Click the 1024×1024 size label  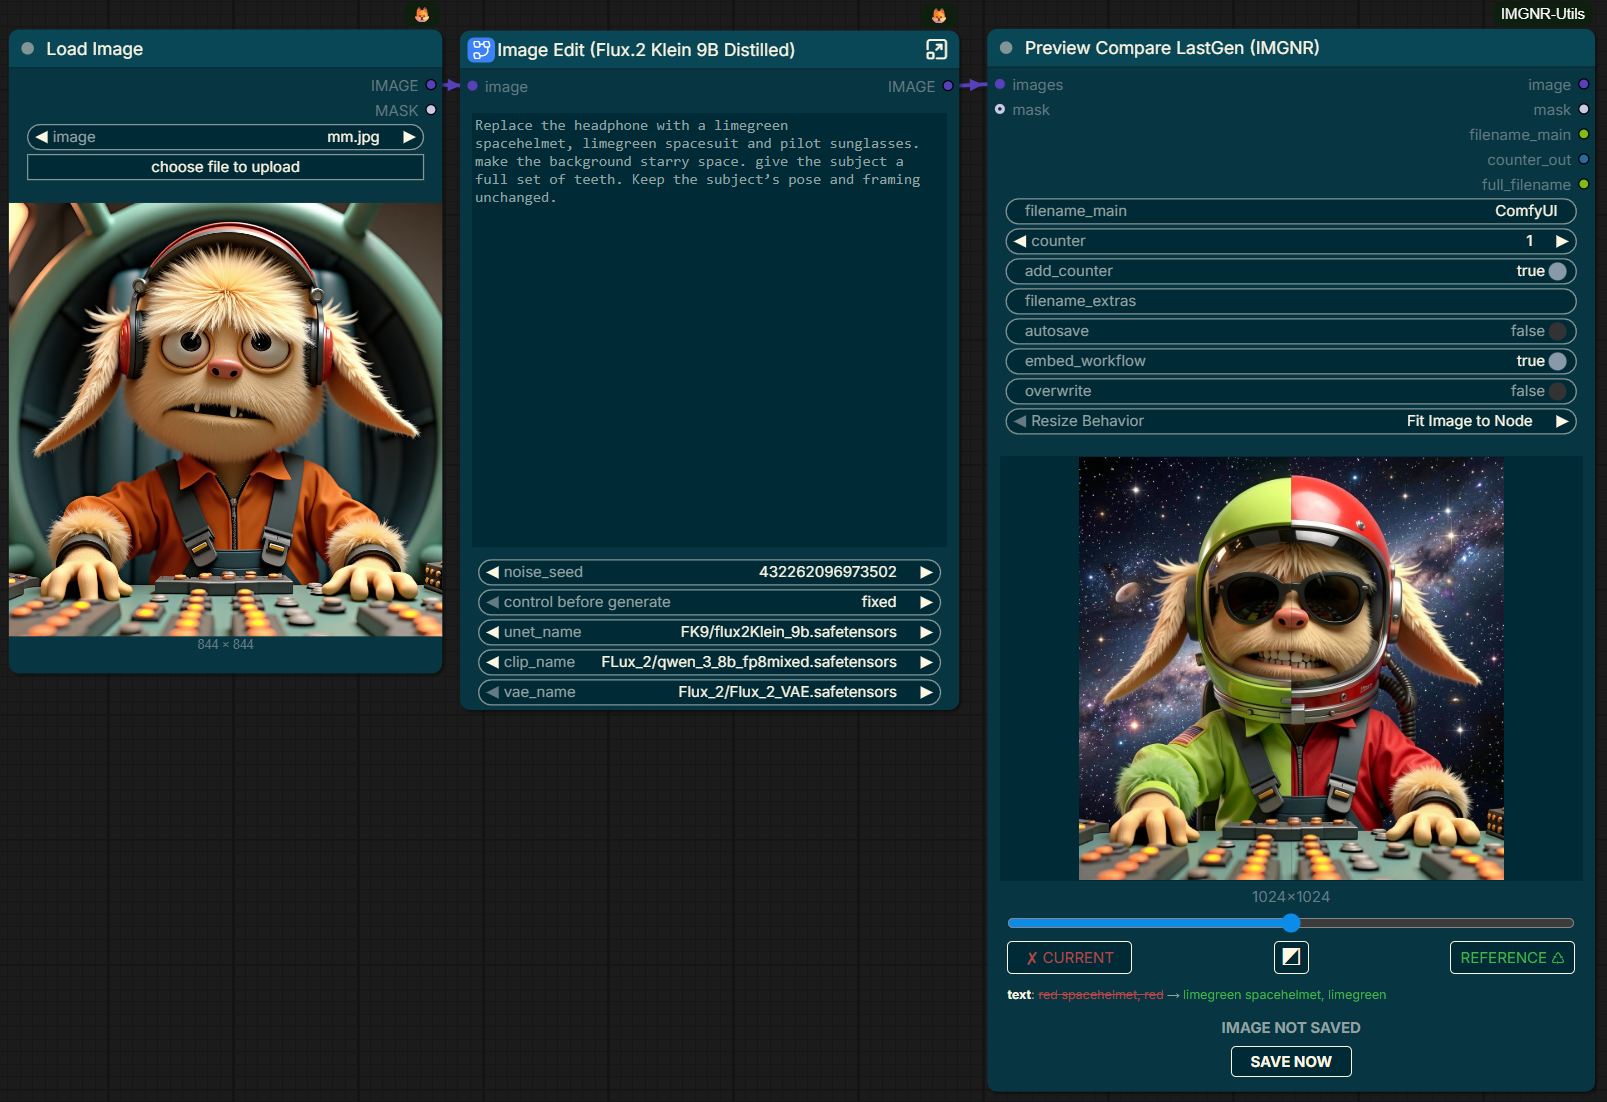(1291, 897)
